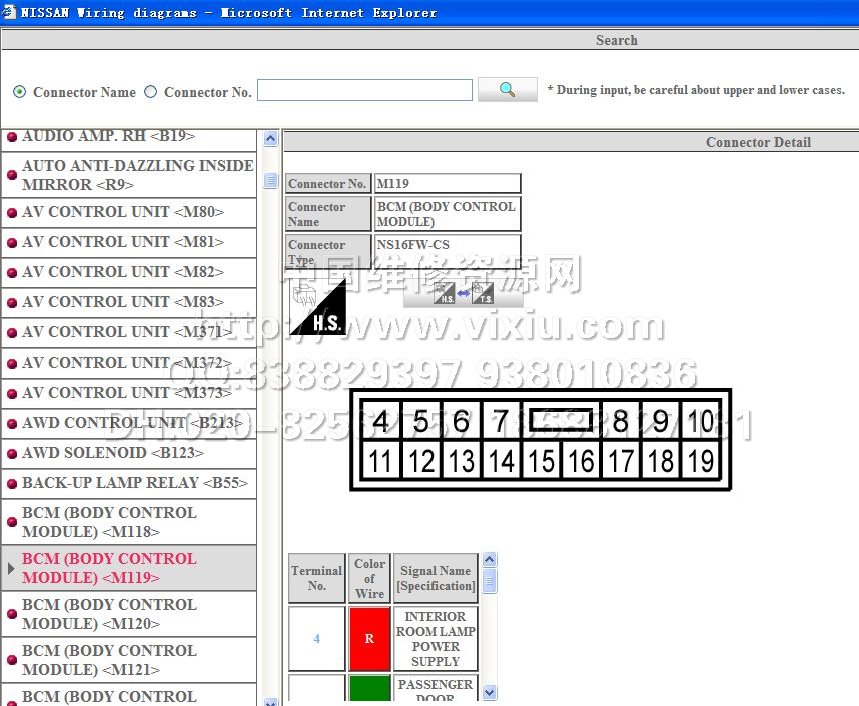Viewport: 859px width, 706px height.
Task: Select the Connector No. radio button
Action: click(151, 91)
